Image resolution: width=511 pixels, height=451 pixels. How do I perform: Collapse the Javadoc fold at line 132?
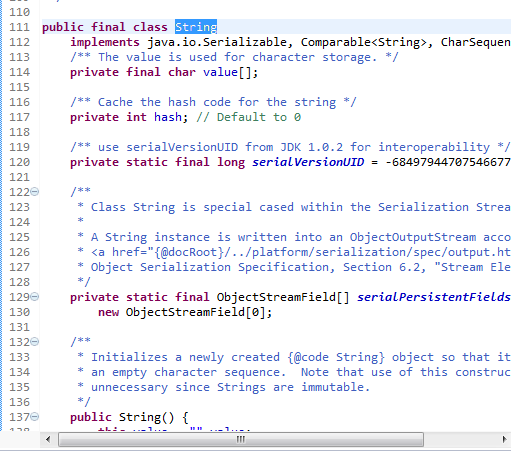point(35,342)
